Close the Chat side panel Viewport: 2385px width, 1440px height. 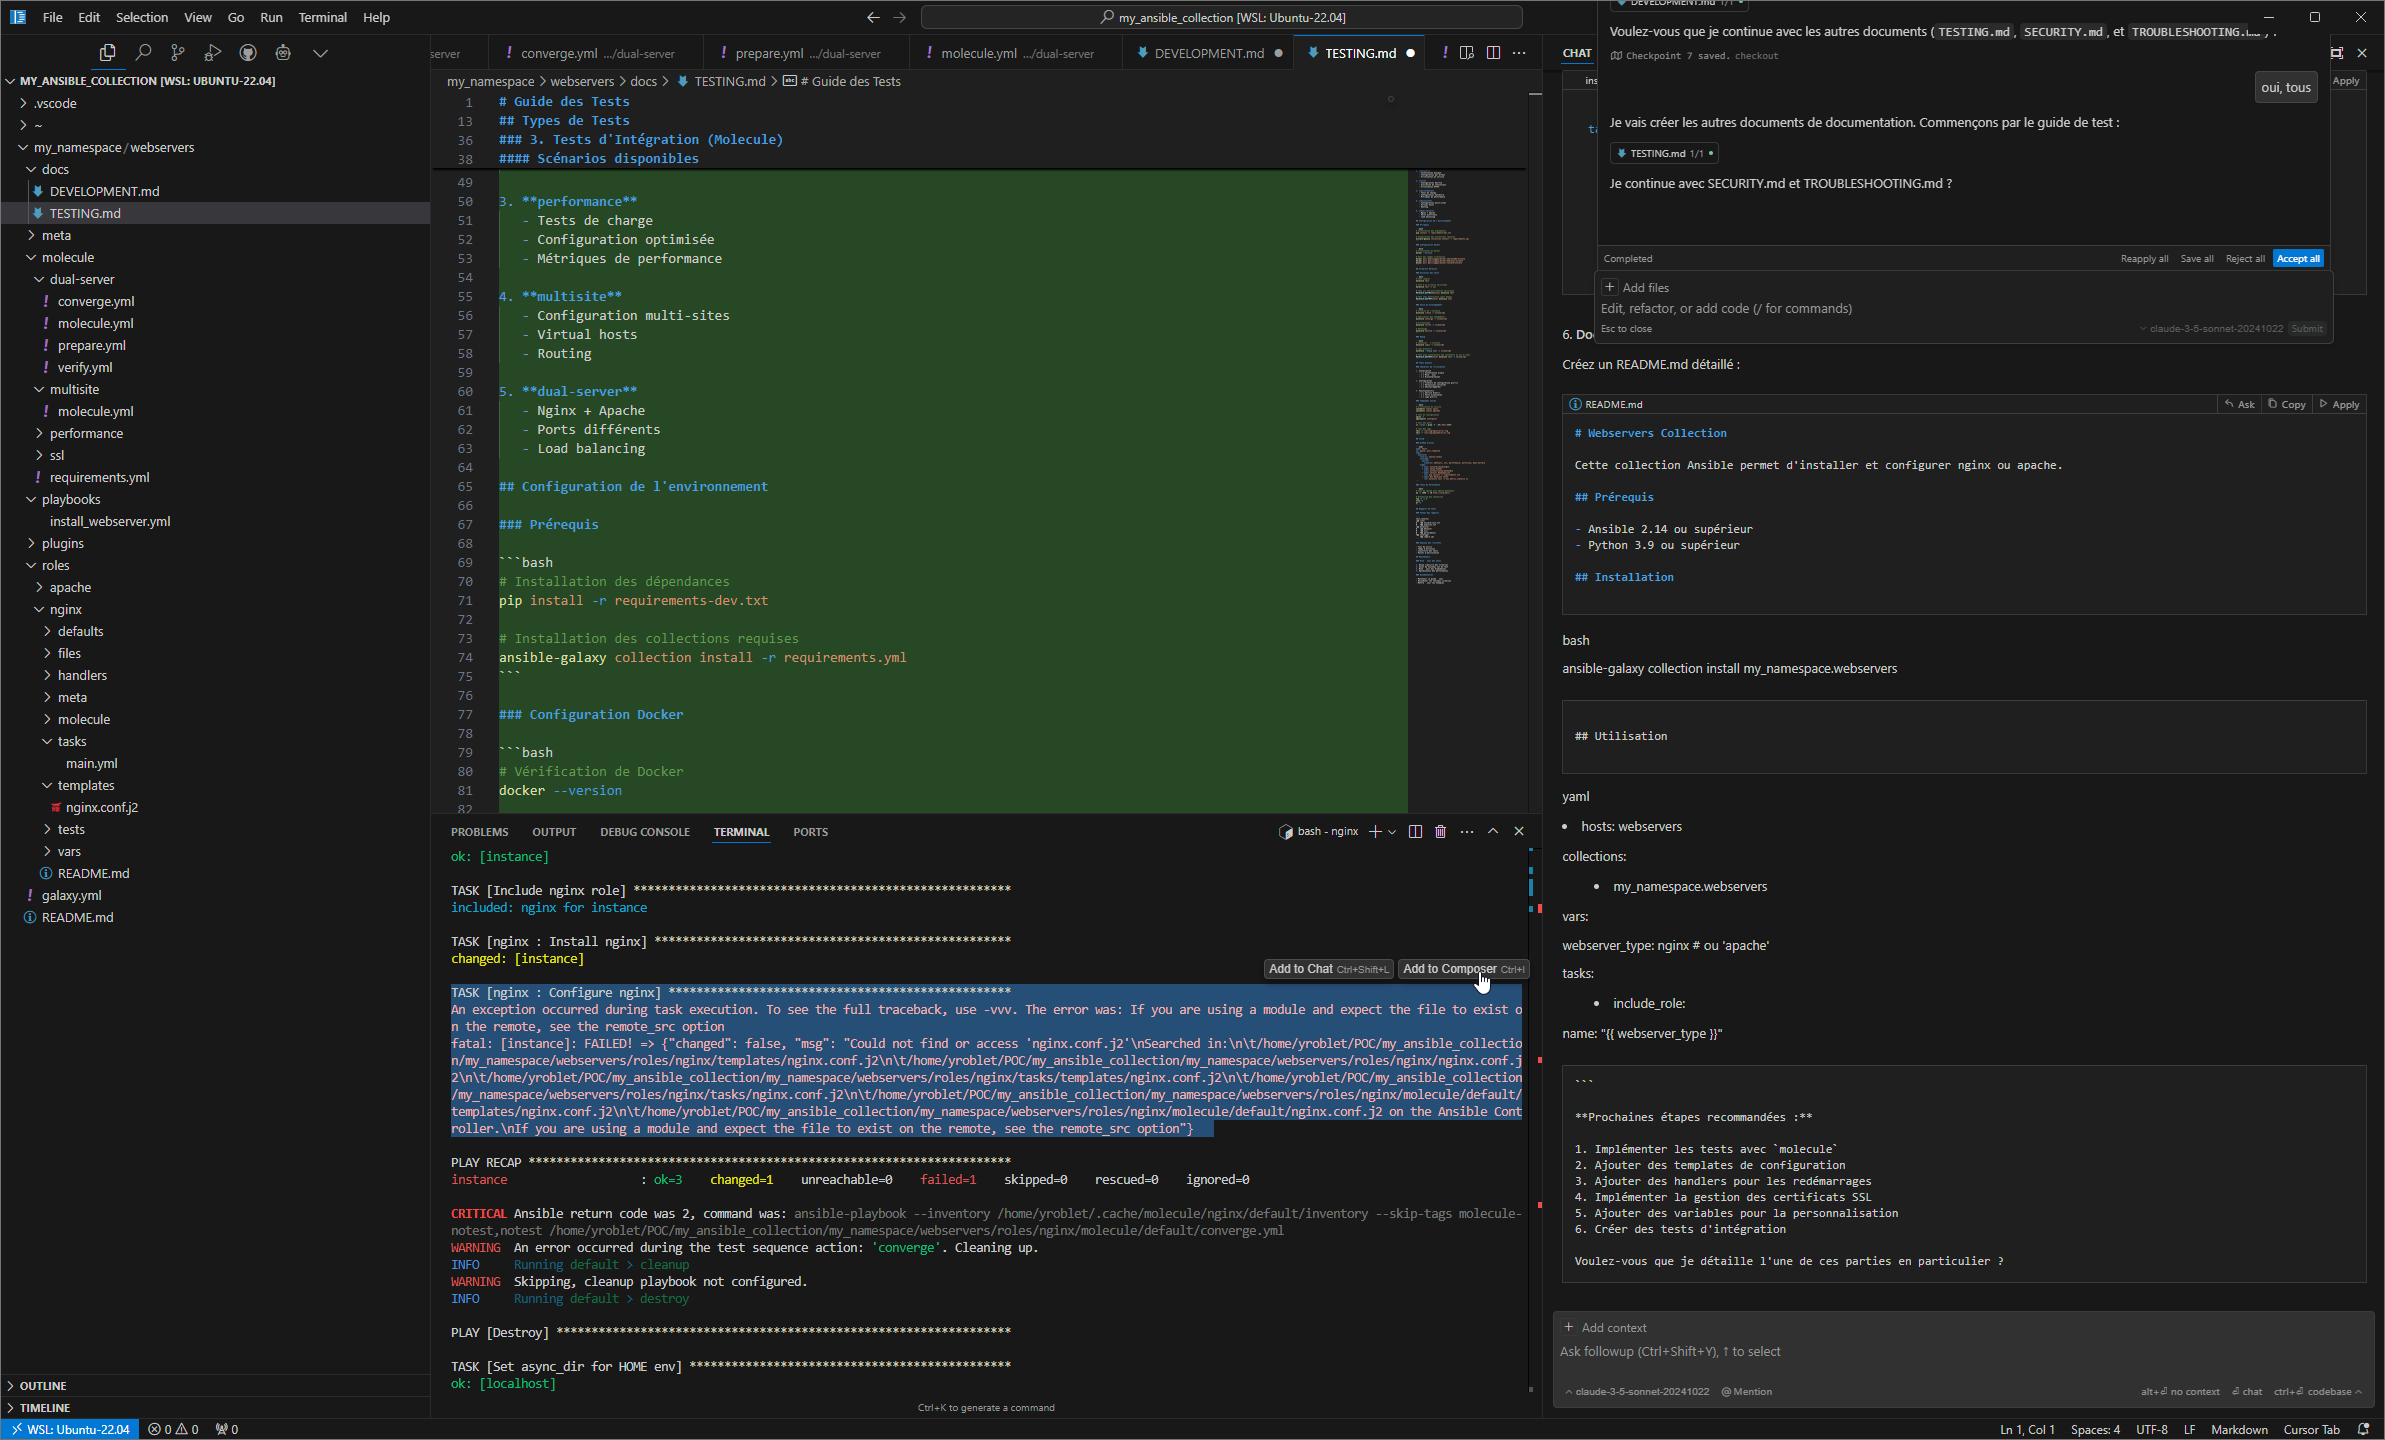click(2362, 53)
